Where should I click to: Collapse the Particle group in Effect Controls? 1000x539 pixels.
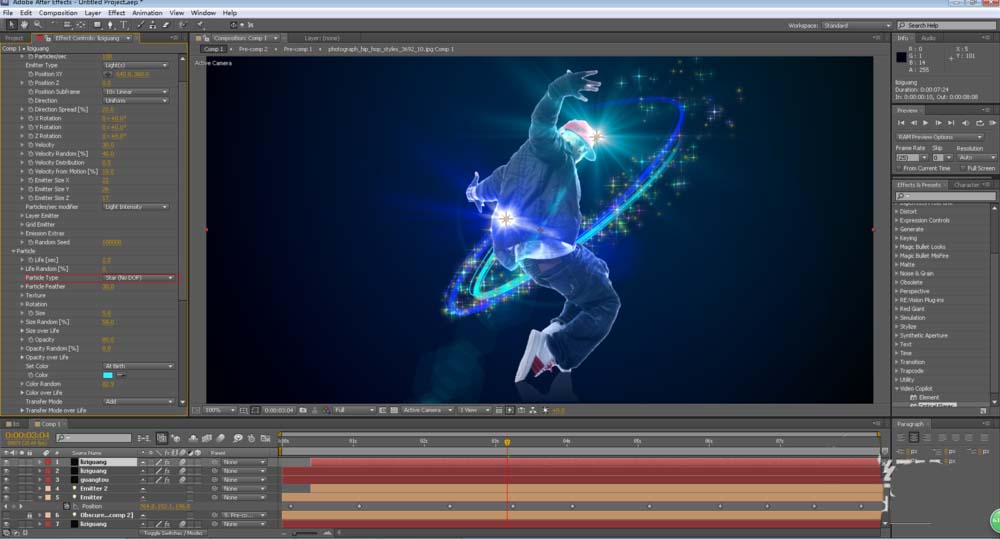[13, 251]
